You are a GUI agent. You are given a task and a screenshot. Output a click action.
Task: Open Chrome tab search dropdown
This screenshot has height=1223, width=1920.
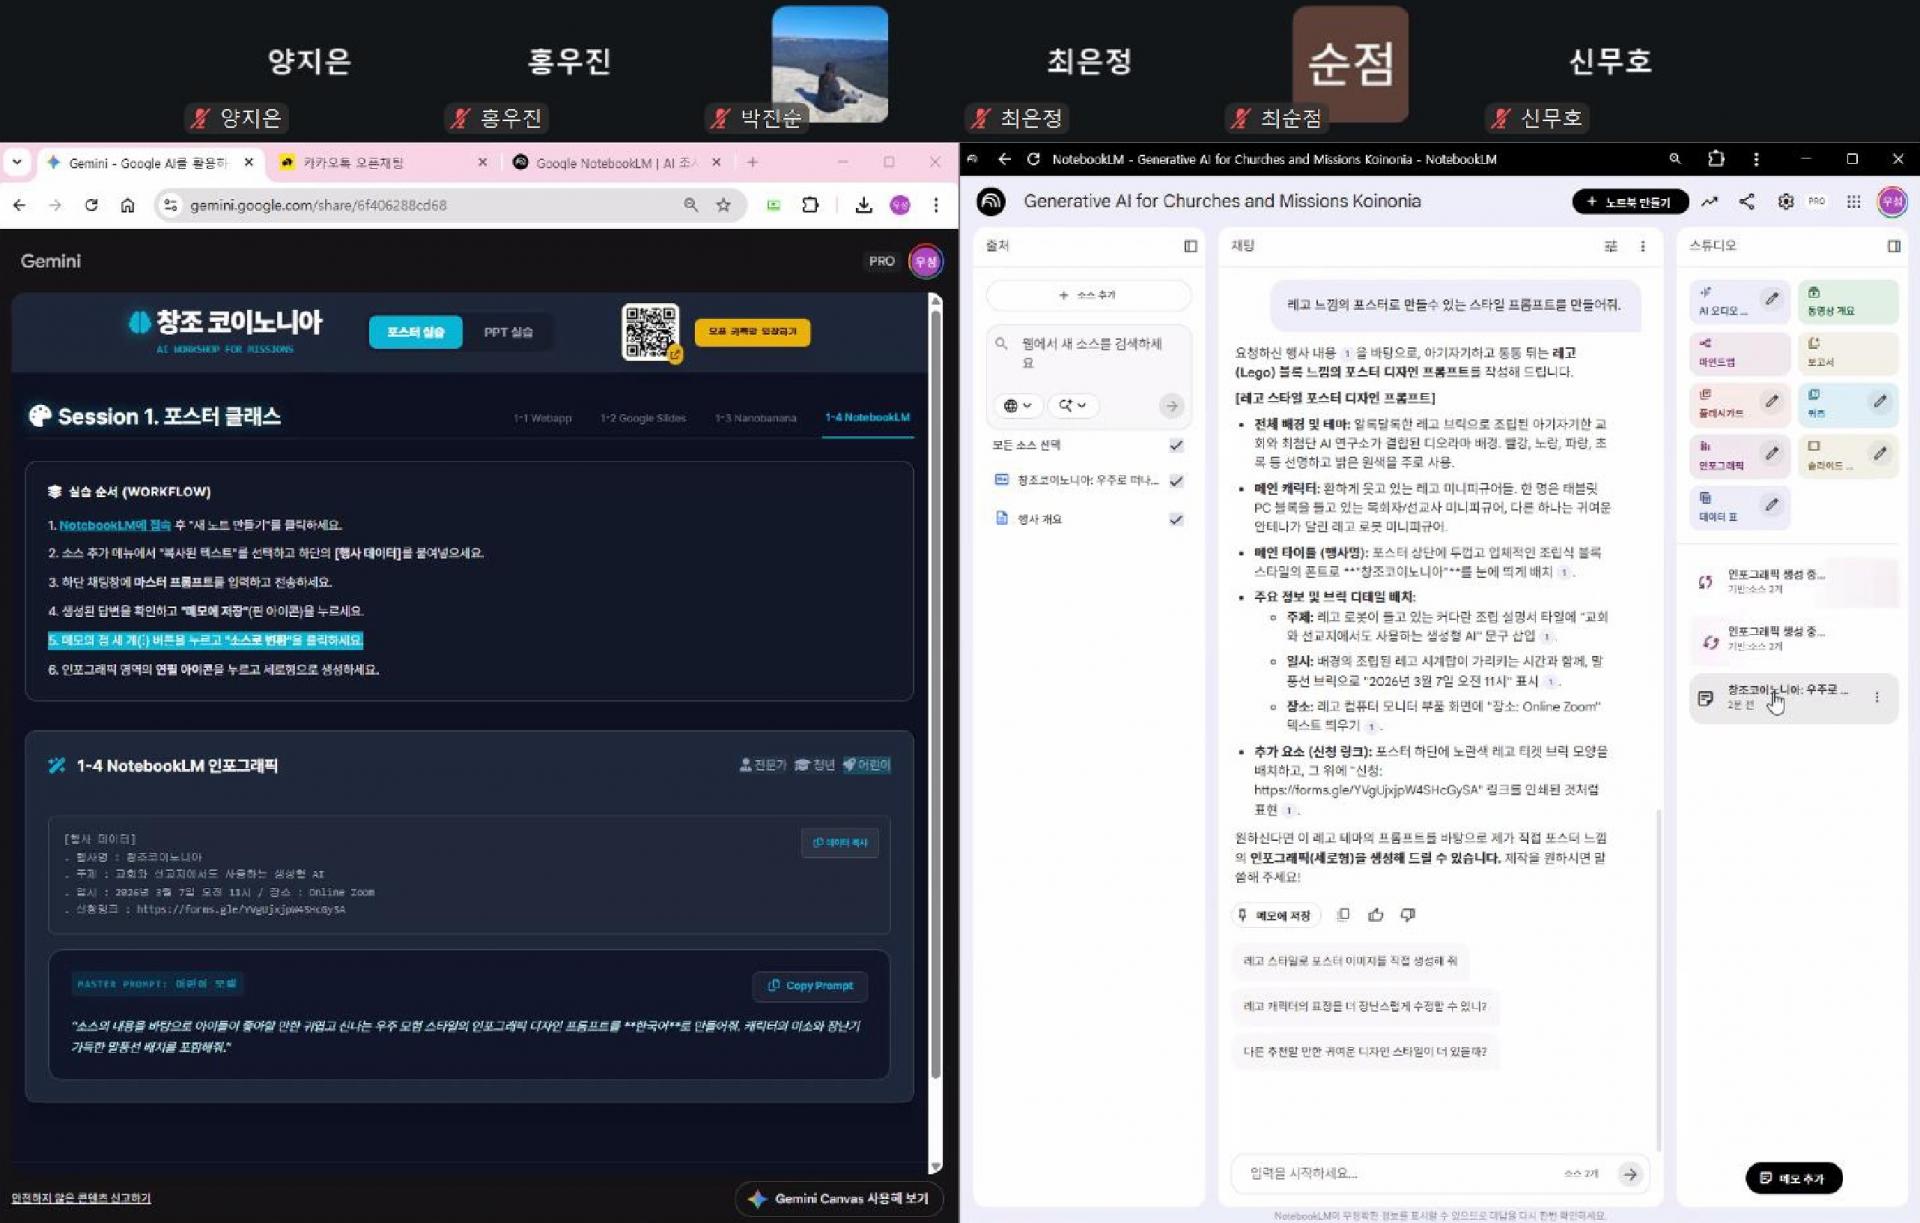coord(17,161)
